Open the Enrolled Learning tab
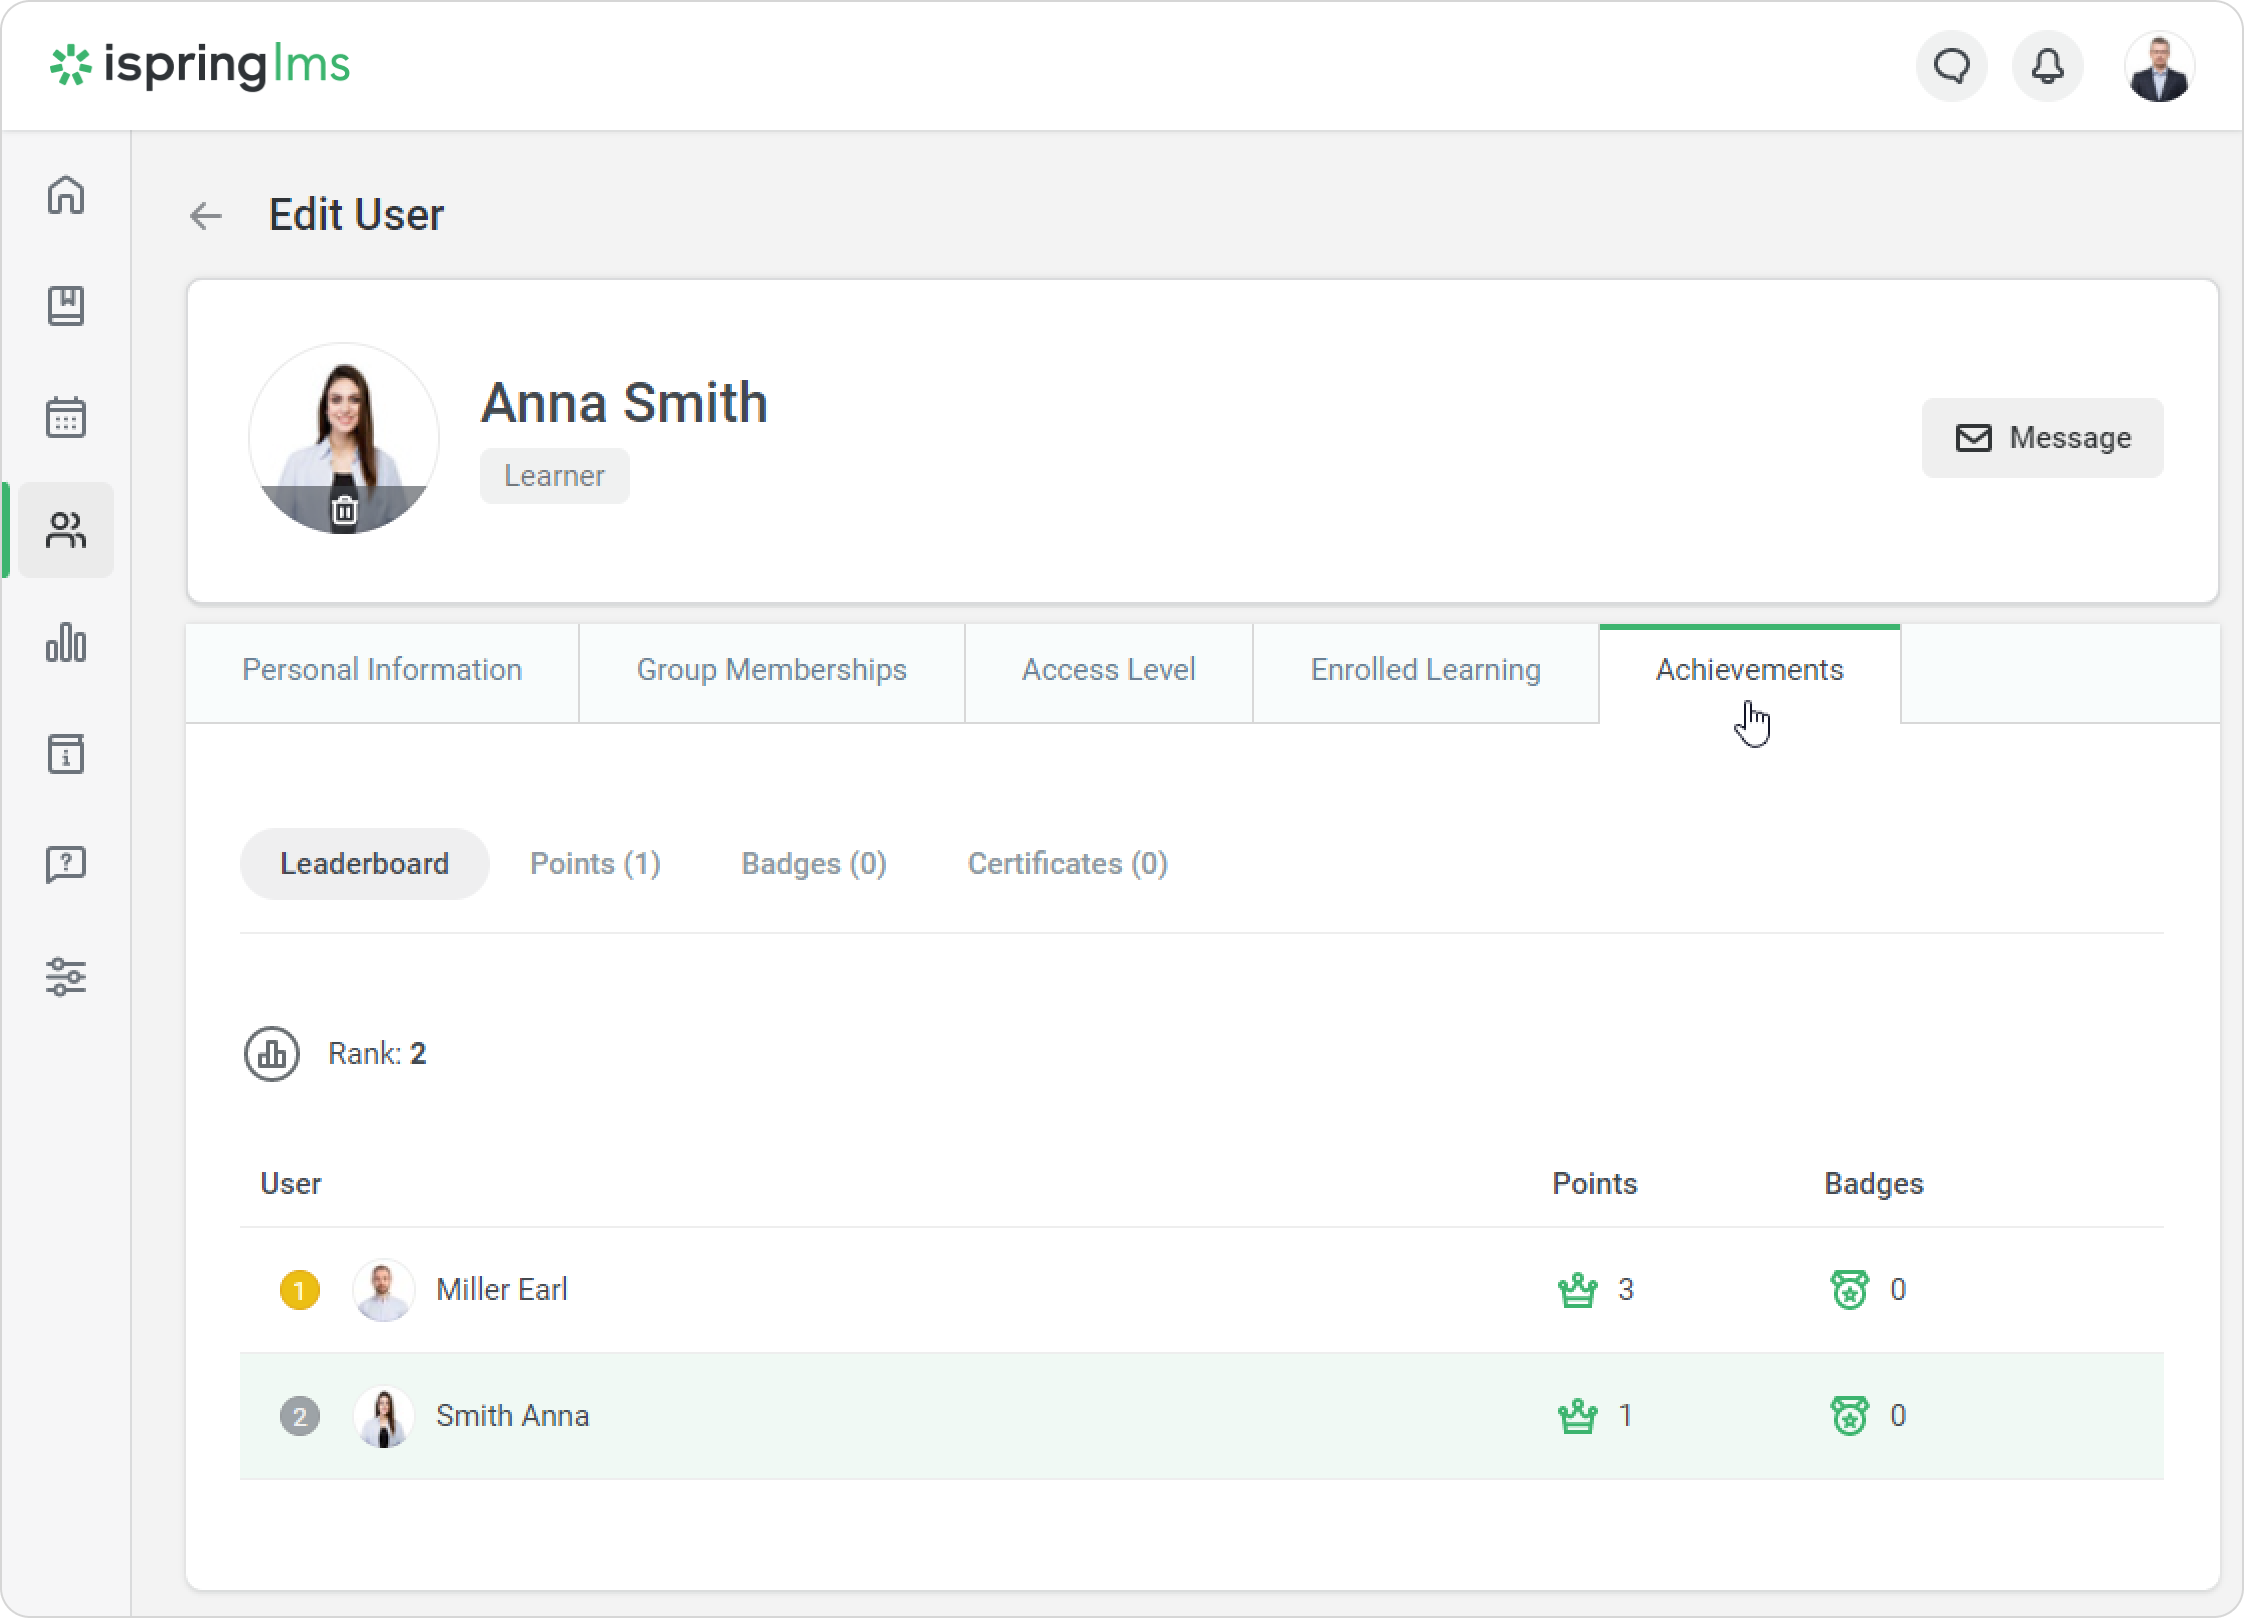Image resolution: width=2244 pixels, height=1618 pixels. [1425, 670]
